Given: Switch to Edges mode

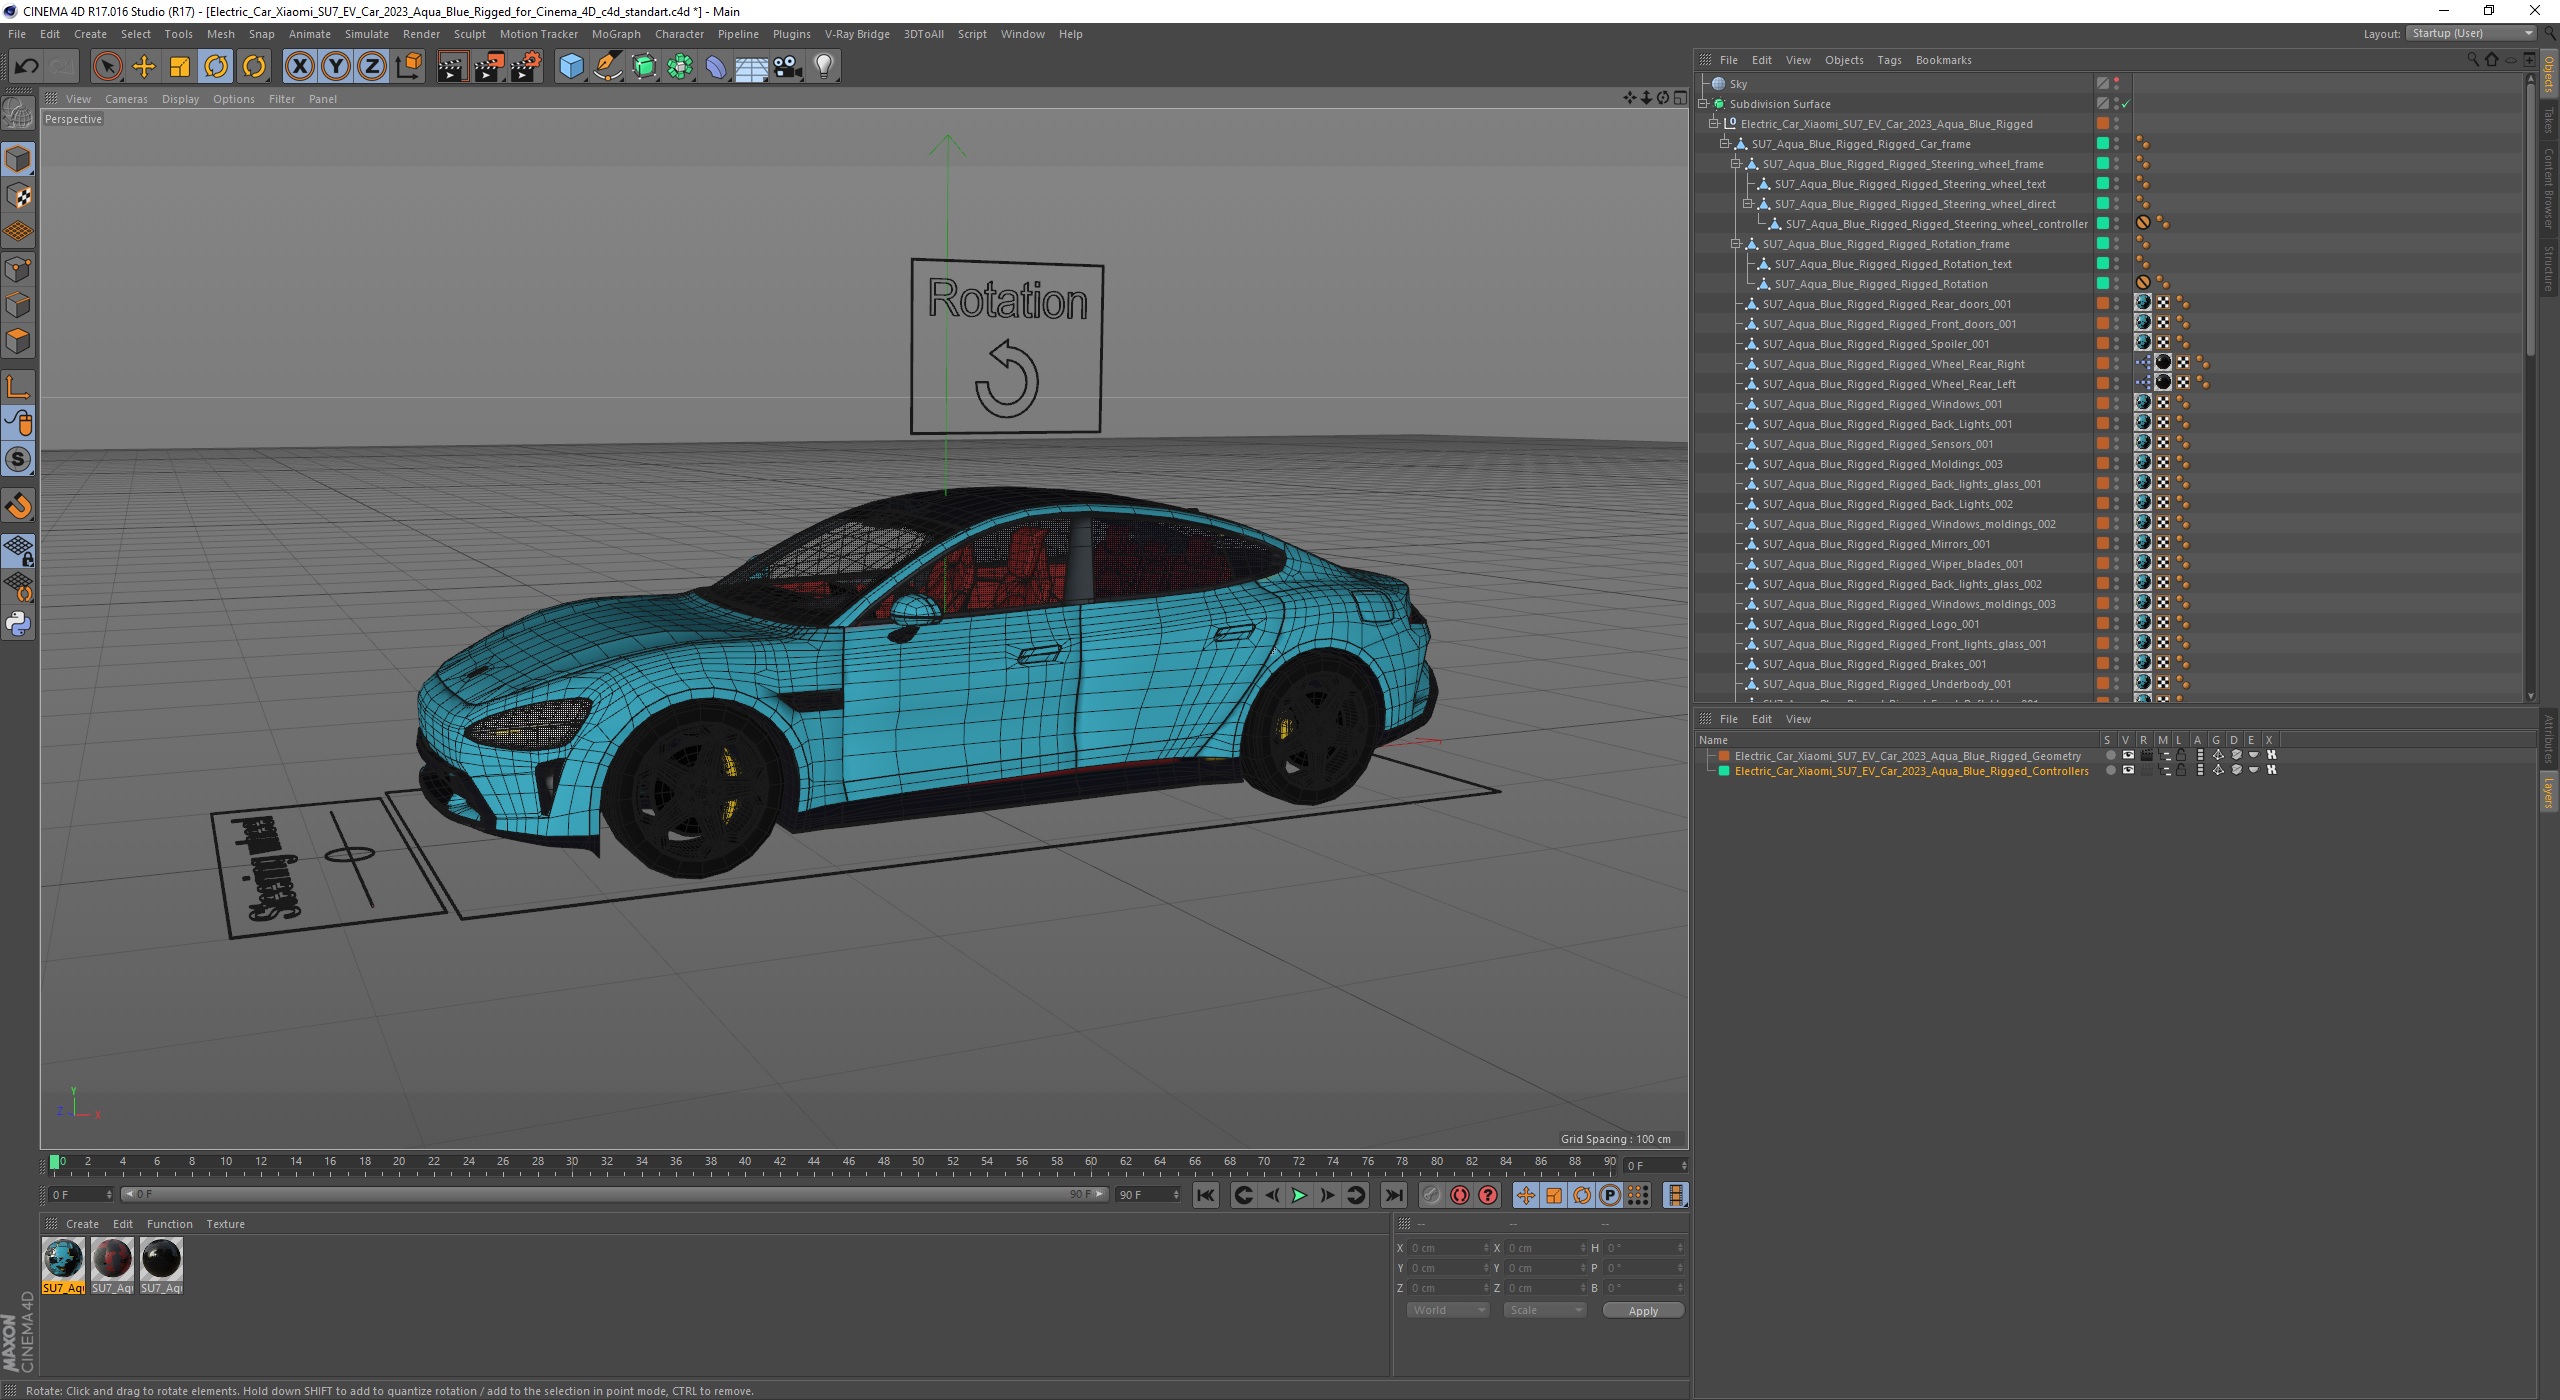Looking at the screenshot, I should (x=18, y=305).
